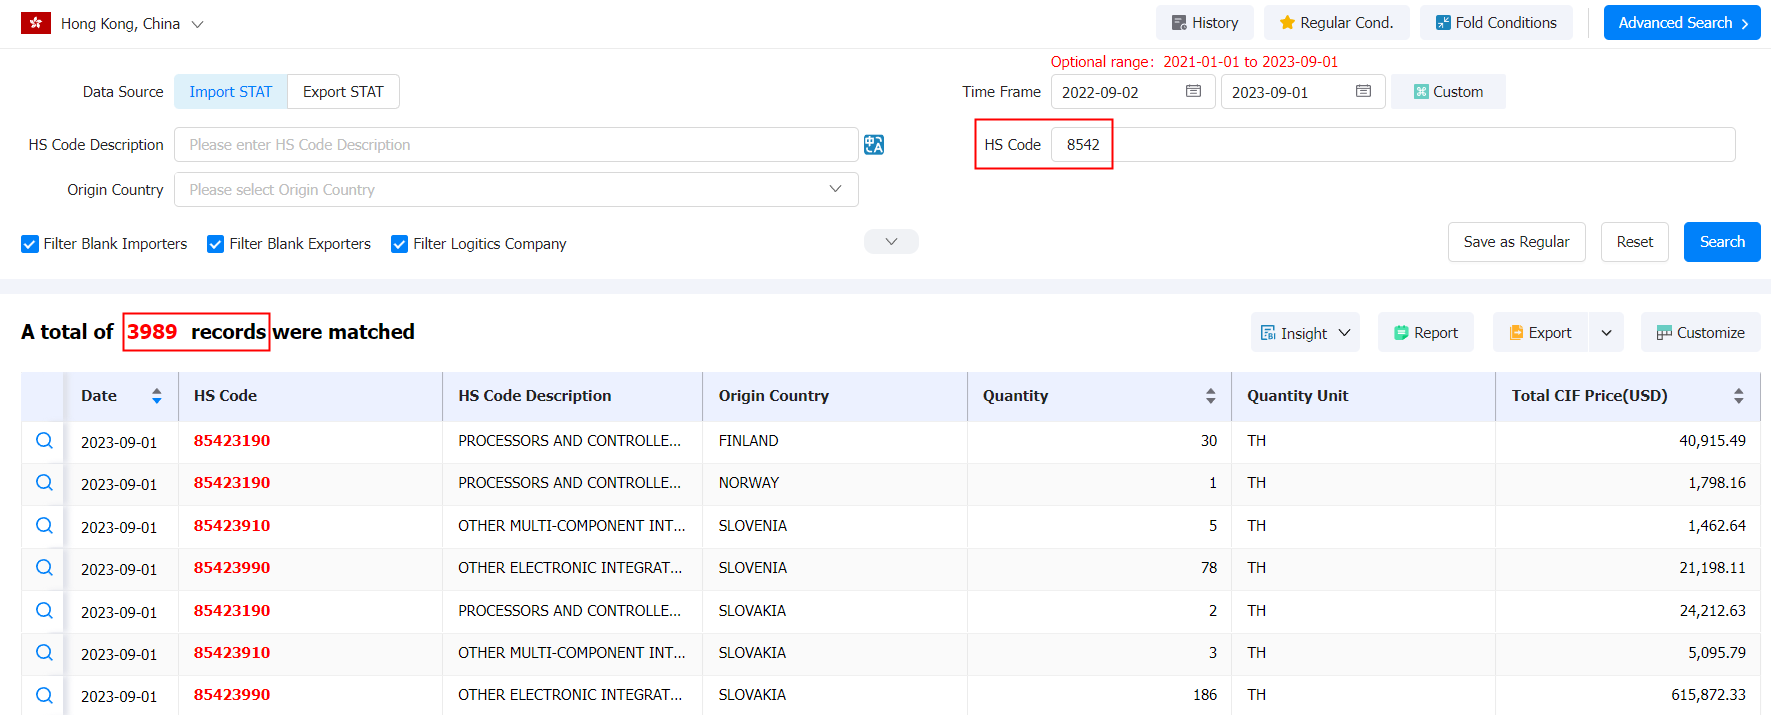Click the blue Search button
Image resolution: width=1771 pixels, height=715 pixels.
pyautogui.click(x=1722, y=242)
